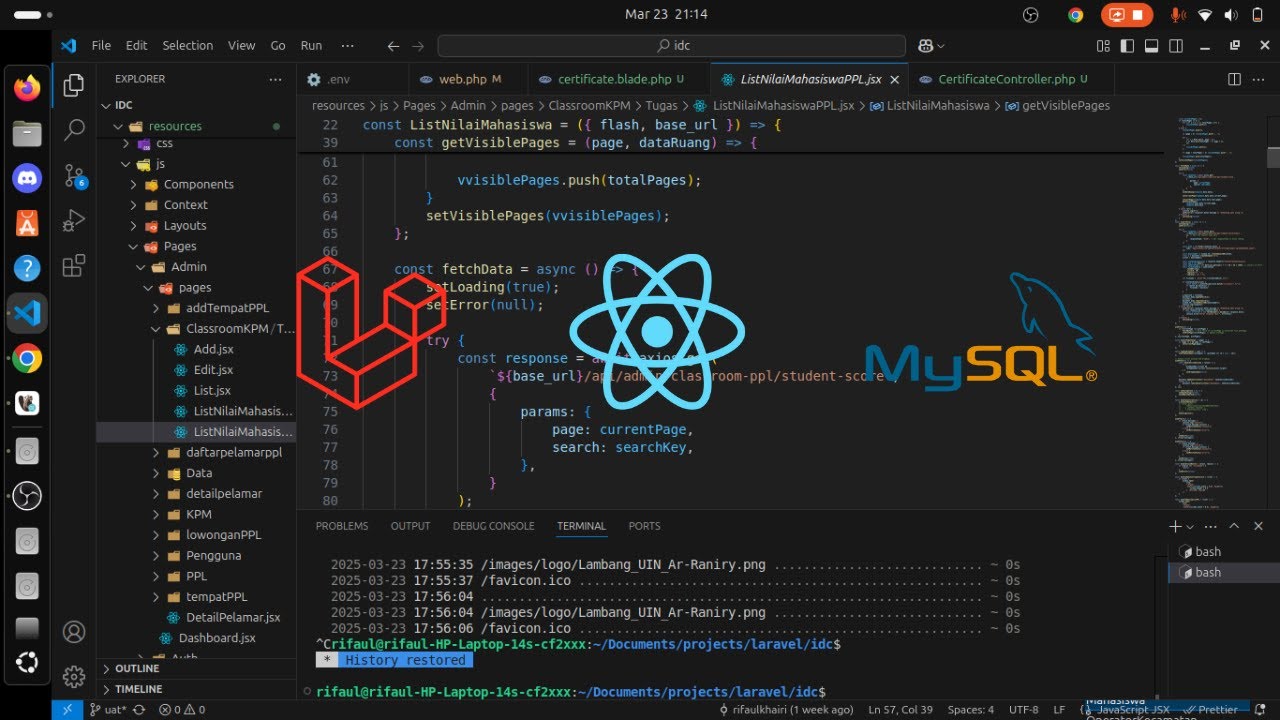The width and height of the screenshot is (1280, 720).
Task: Go forward with the navigation arrow
Action: 419,46
